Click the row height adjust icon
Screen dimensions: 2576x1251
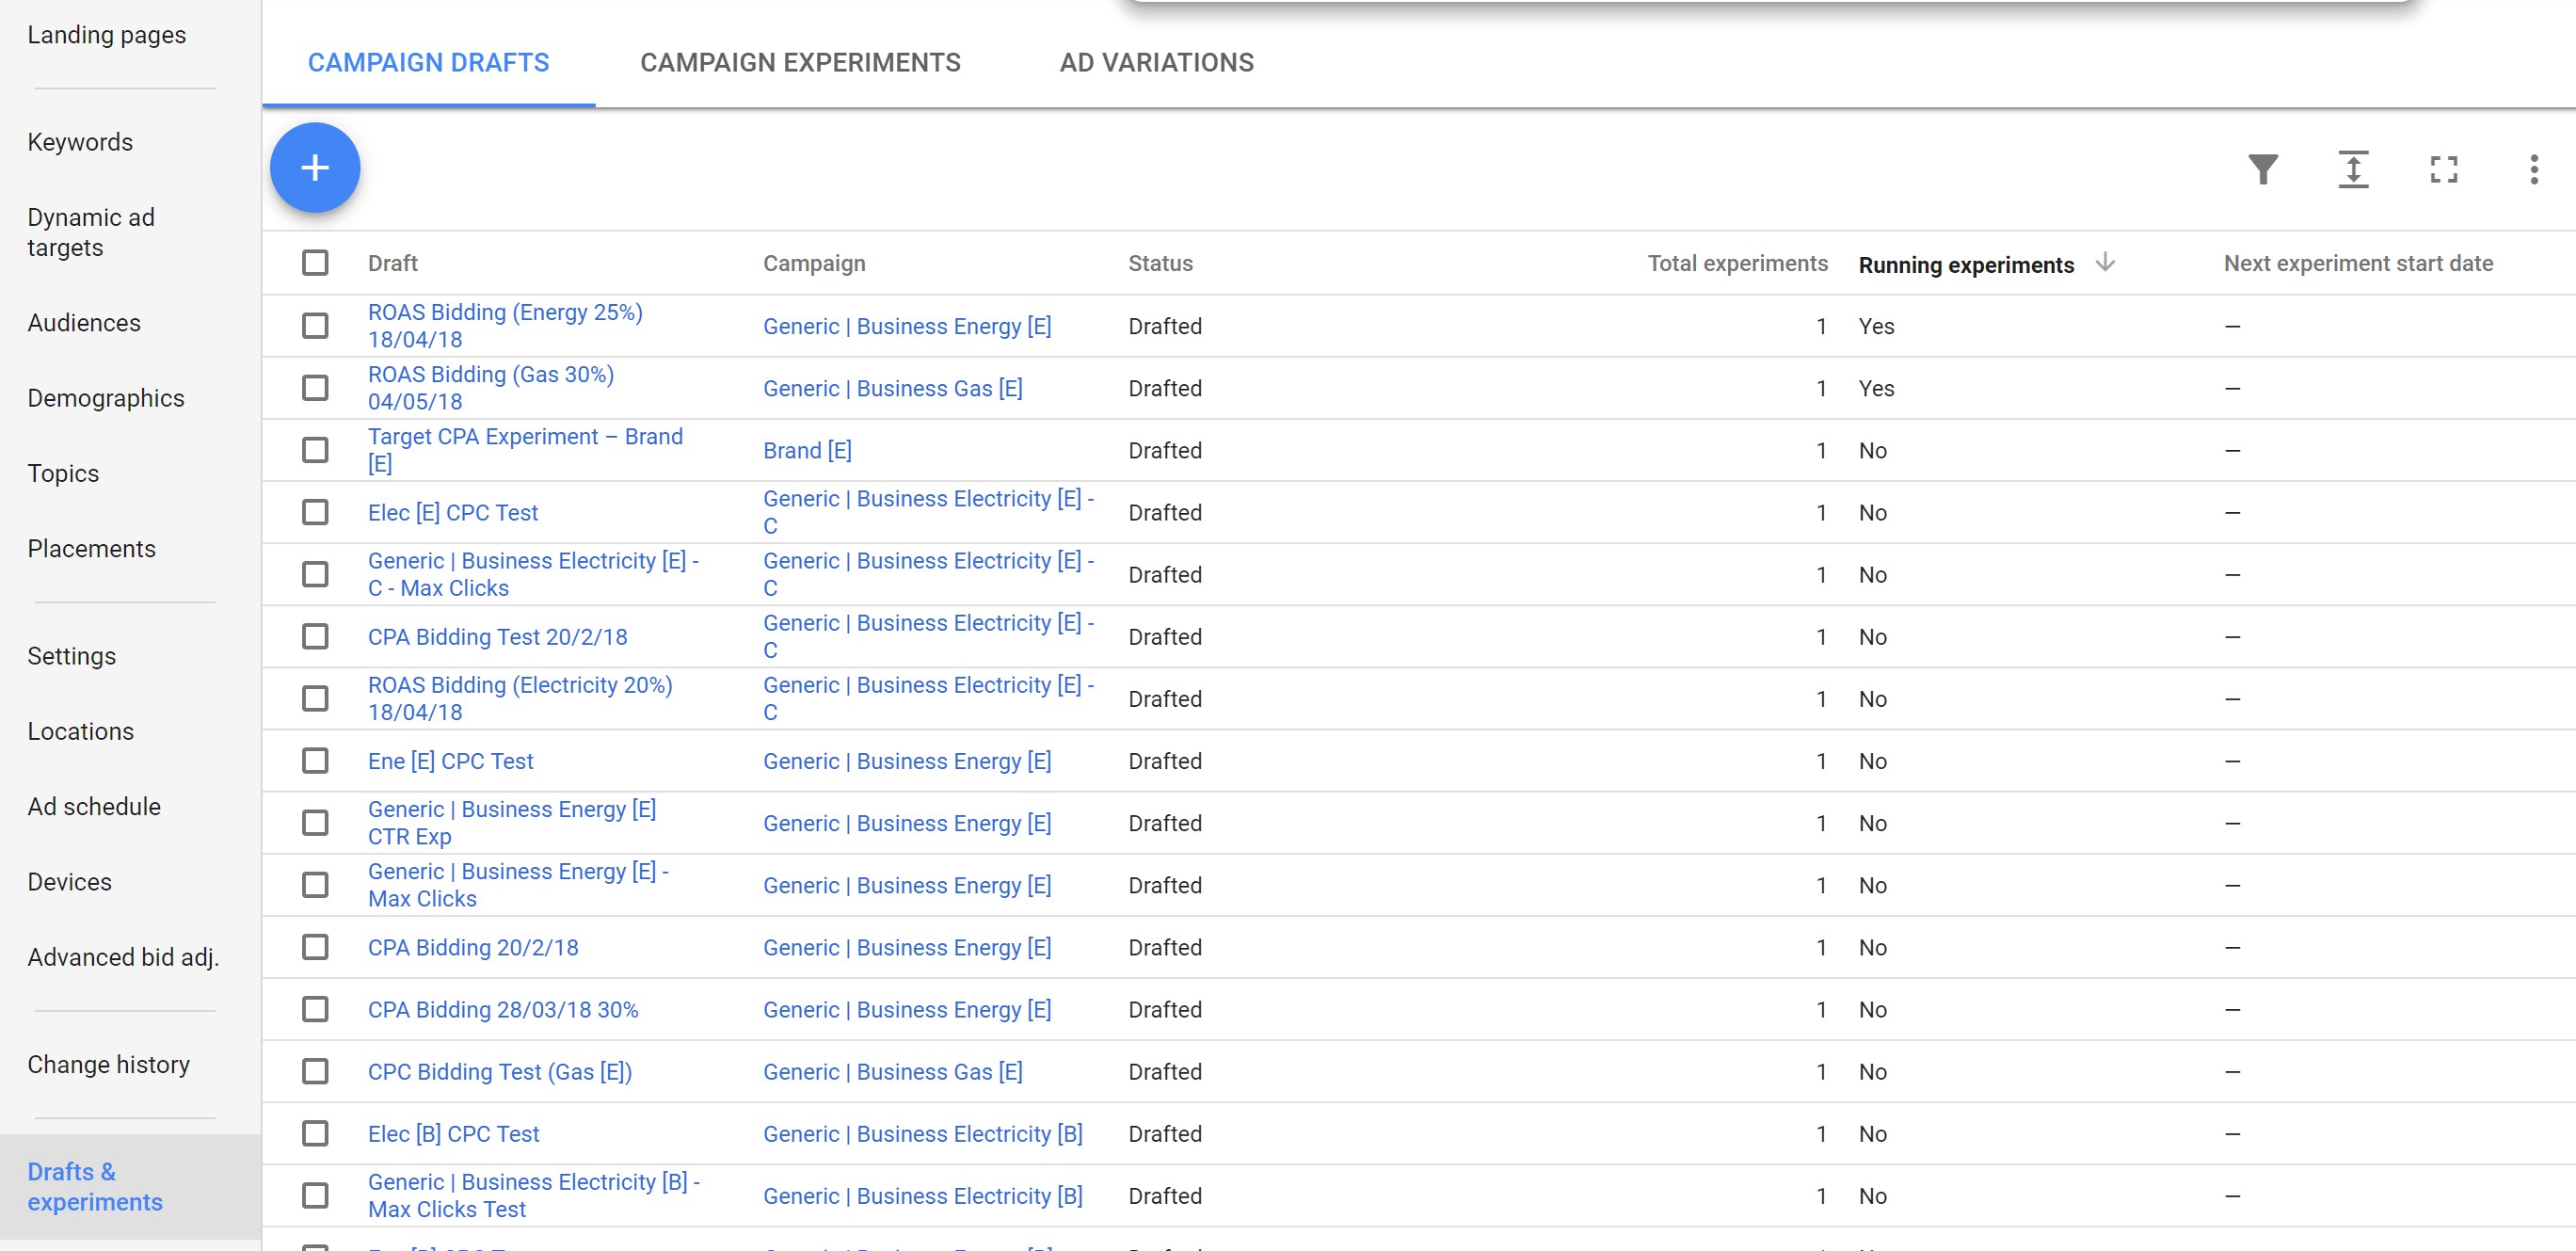2353,169
